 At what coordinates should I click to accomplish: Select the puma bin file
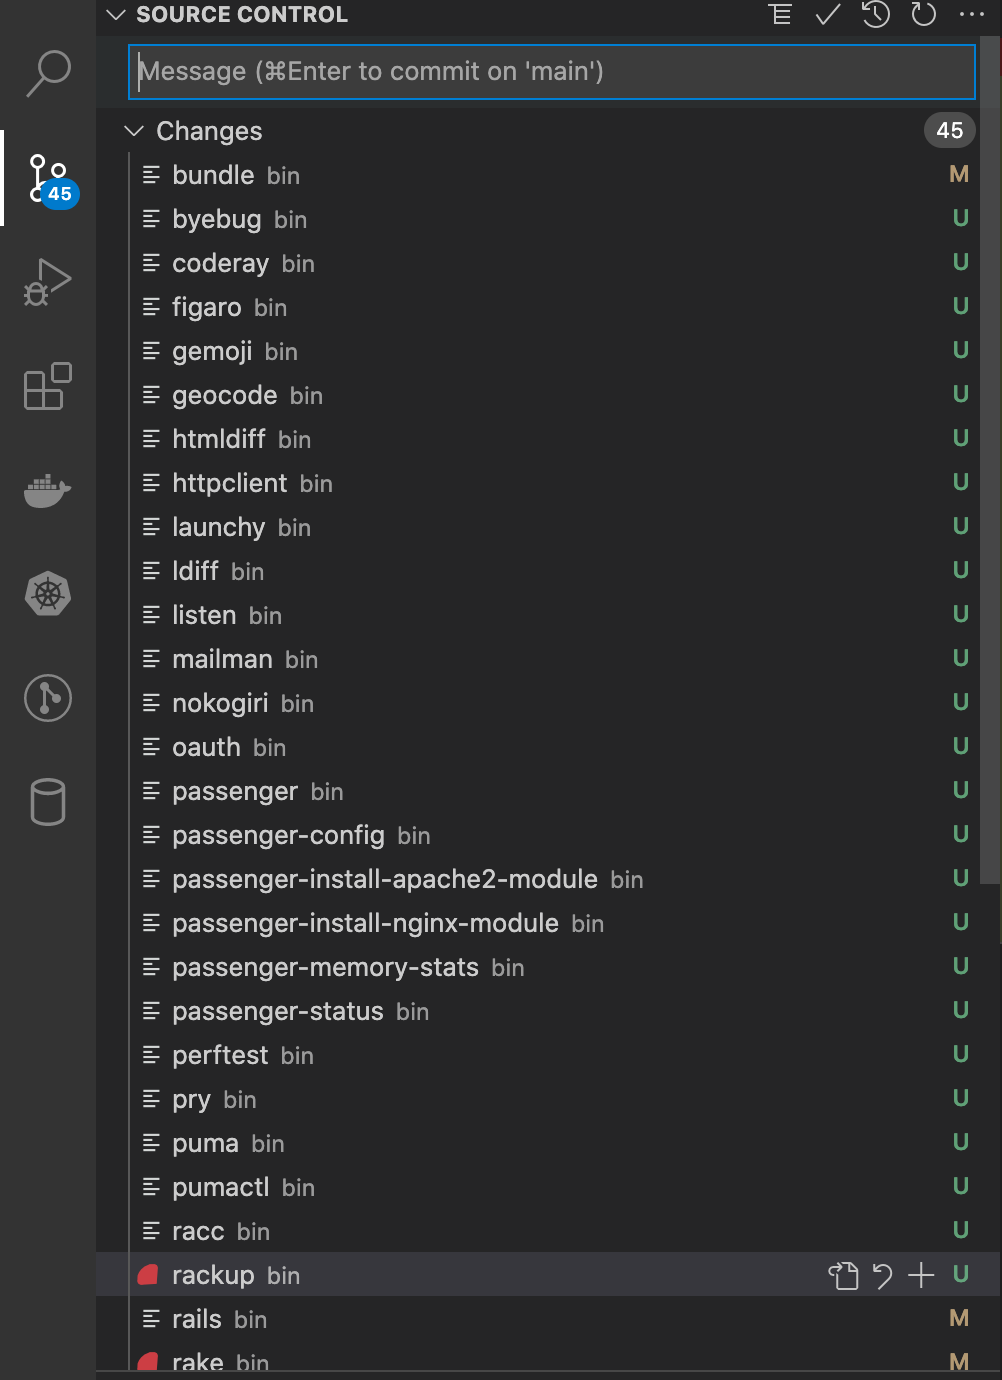pos(548,1143)
